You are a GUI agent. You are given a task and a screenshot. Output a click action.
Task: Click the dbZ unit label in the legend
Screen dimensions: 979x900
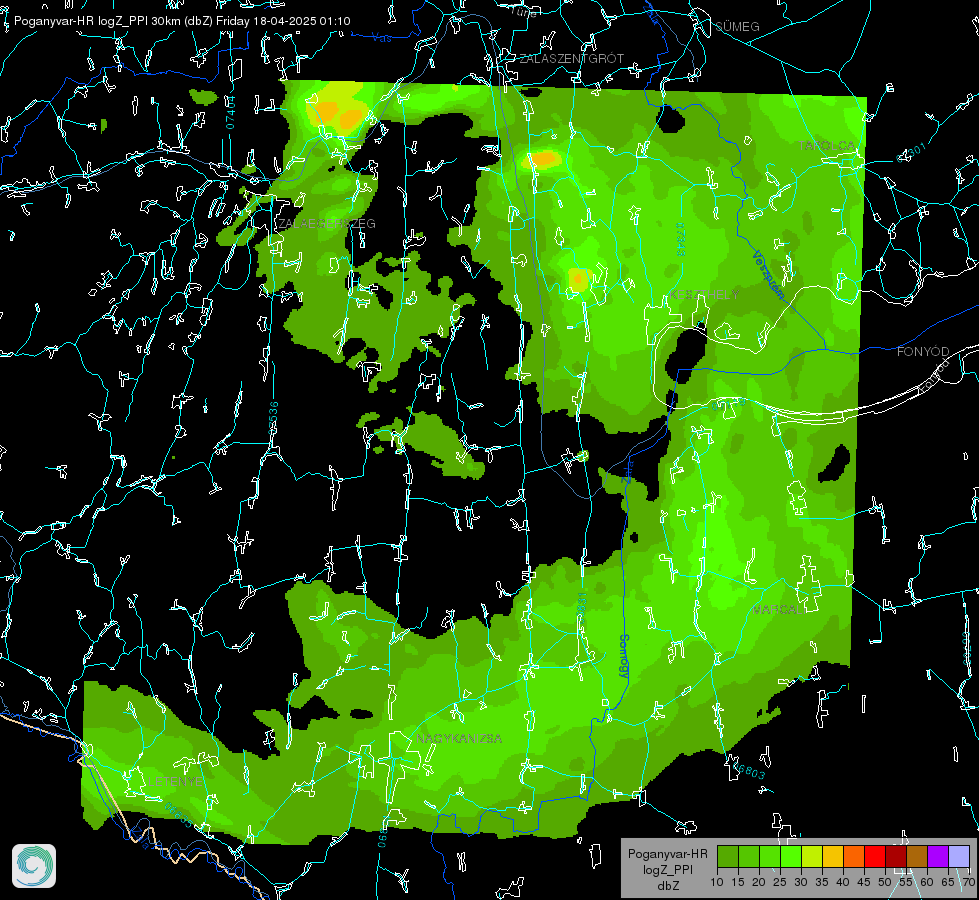[x=667, y=886]
